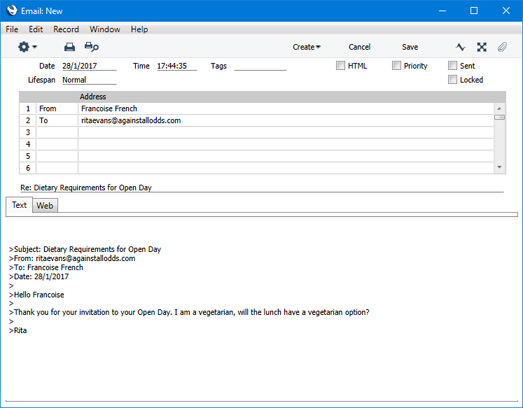Click address list scroll down arrow
Viewport: 523px width, 408px height.
[499, 167]
